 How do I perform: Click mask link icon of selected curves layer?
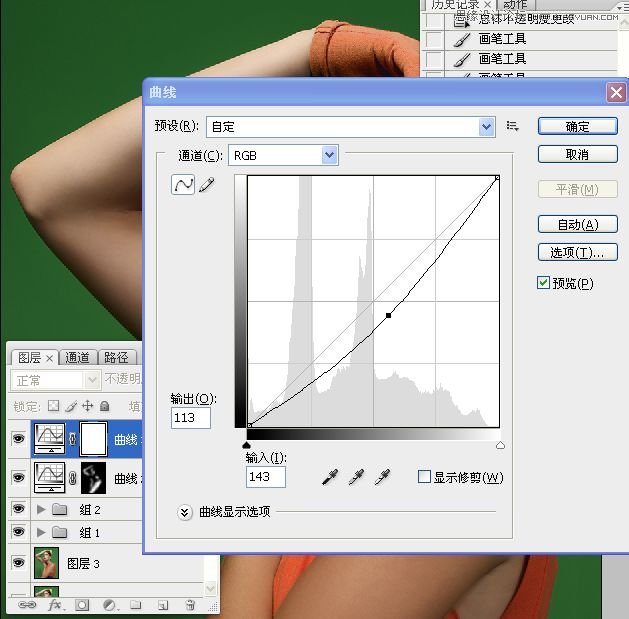point(72,439)
